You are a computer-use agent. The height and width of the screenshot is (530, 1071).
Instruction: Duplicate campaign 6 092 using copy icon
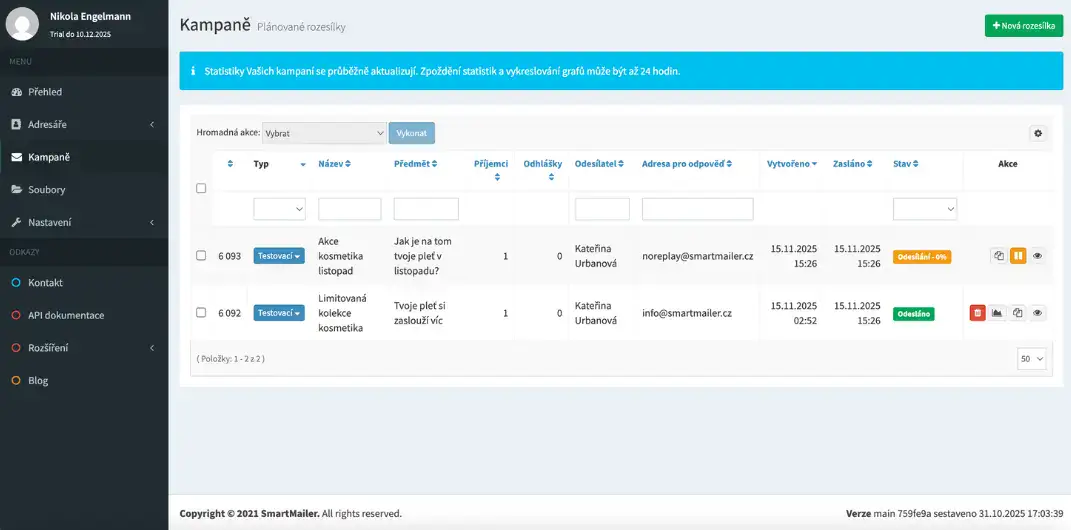[x=1017, y=313]
